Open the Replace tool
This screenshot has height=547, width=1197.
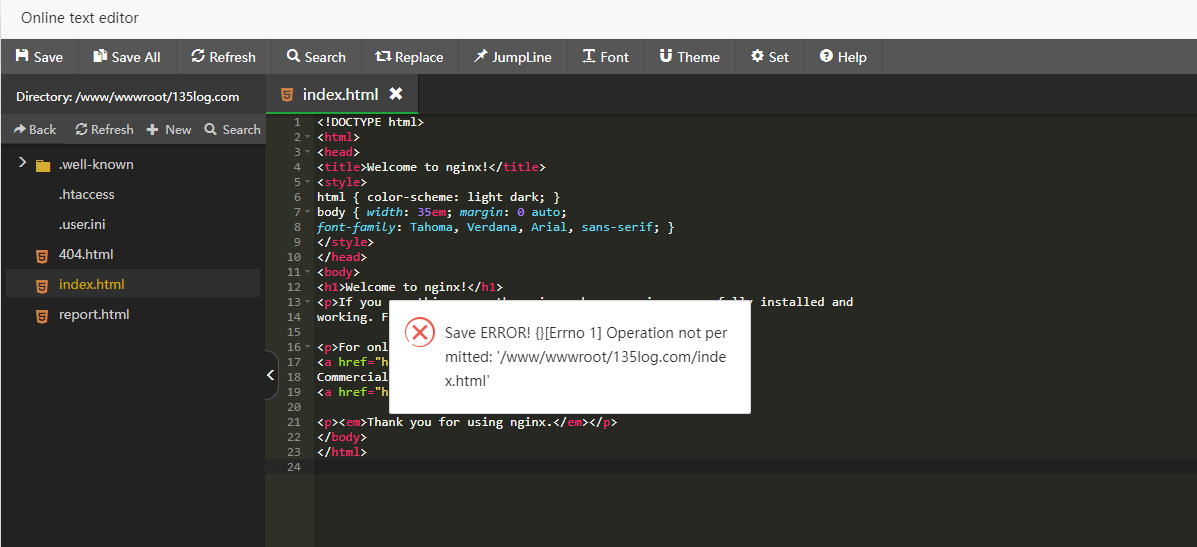[409, 57]
